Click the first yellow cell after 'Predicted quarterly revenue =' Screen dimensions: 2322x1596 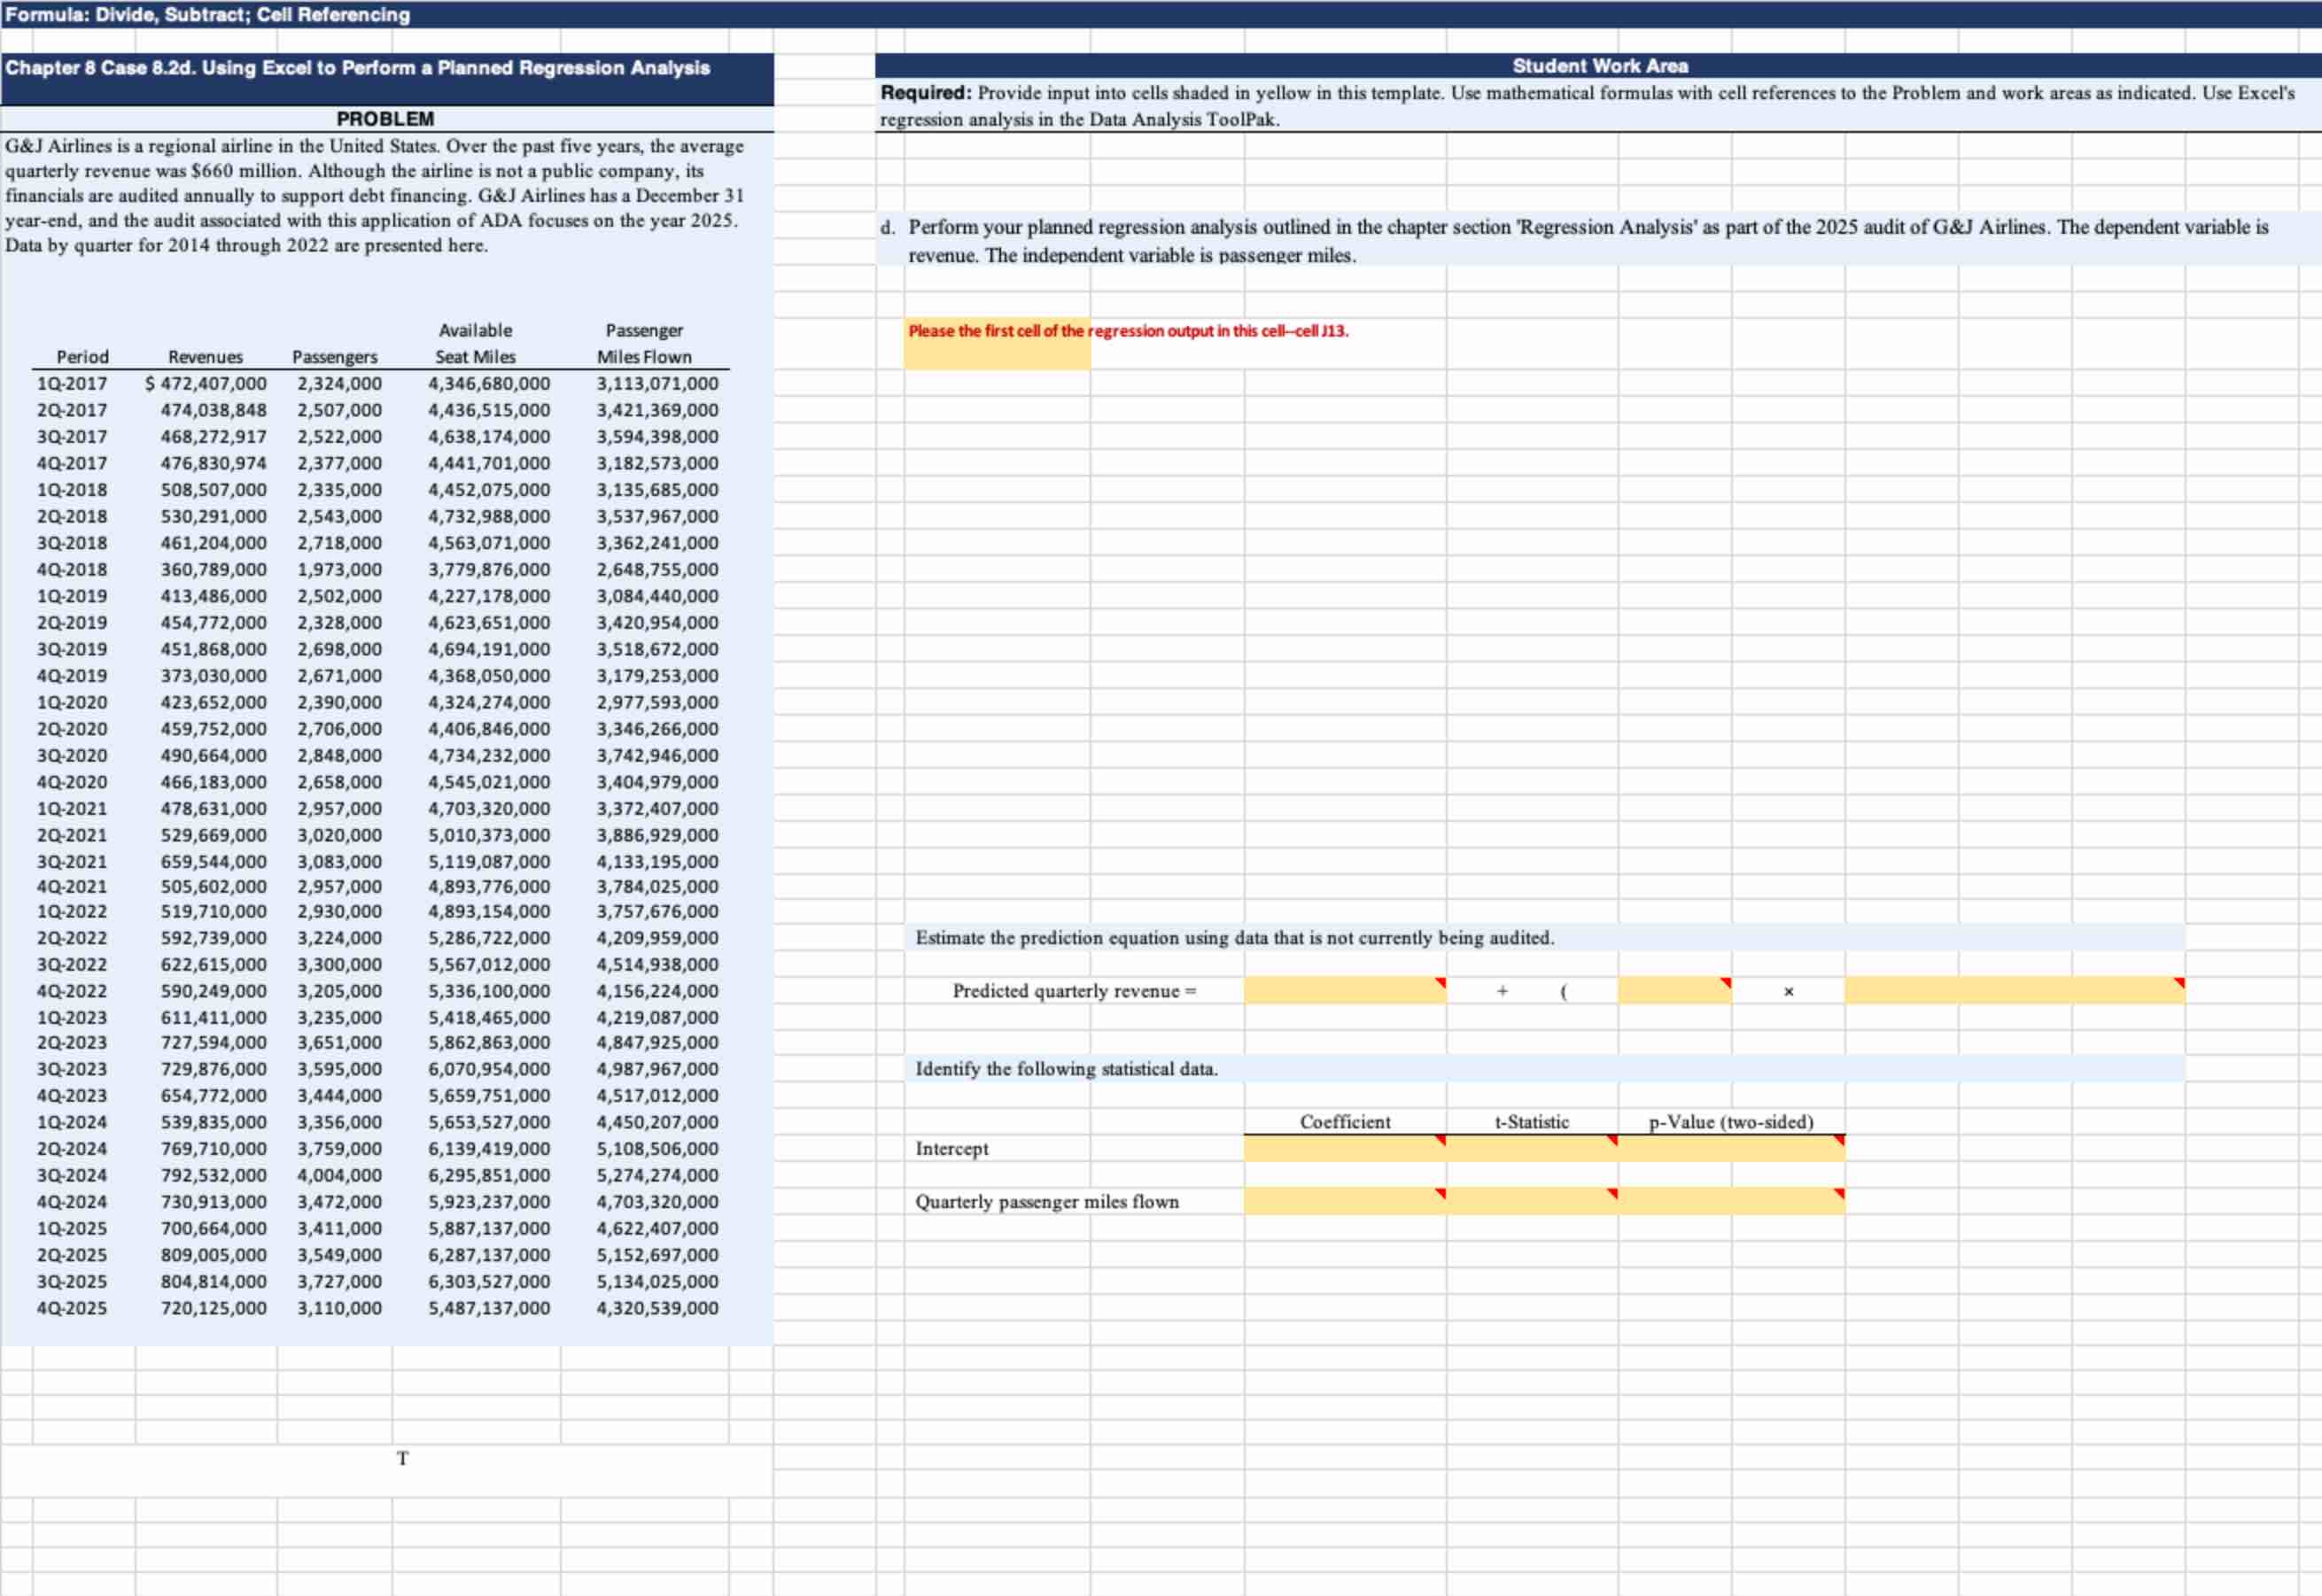1345,990
